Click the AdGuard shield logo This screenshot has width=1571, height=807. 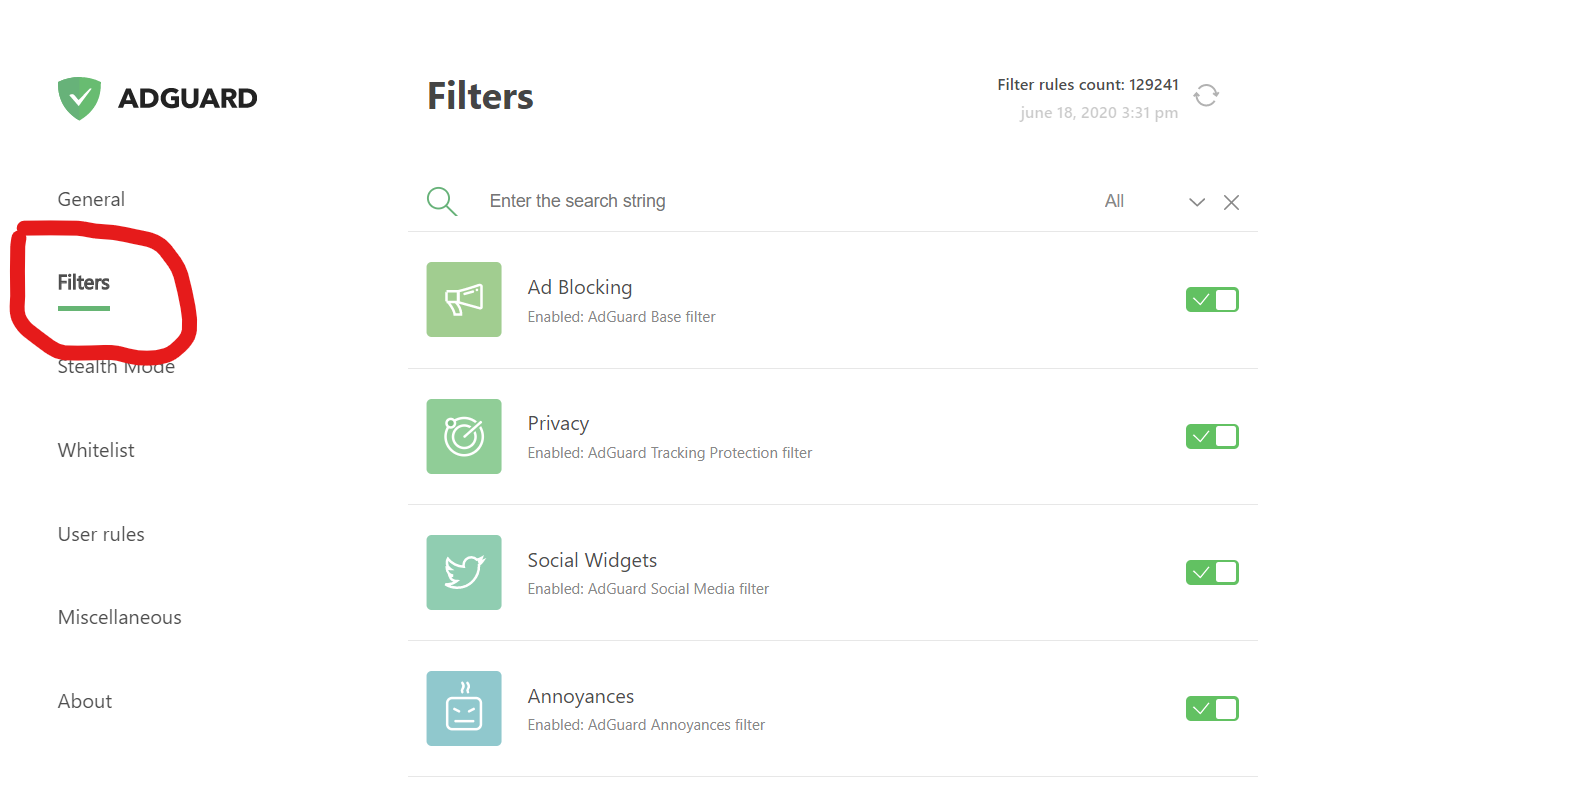tap(79, 98)
